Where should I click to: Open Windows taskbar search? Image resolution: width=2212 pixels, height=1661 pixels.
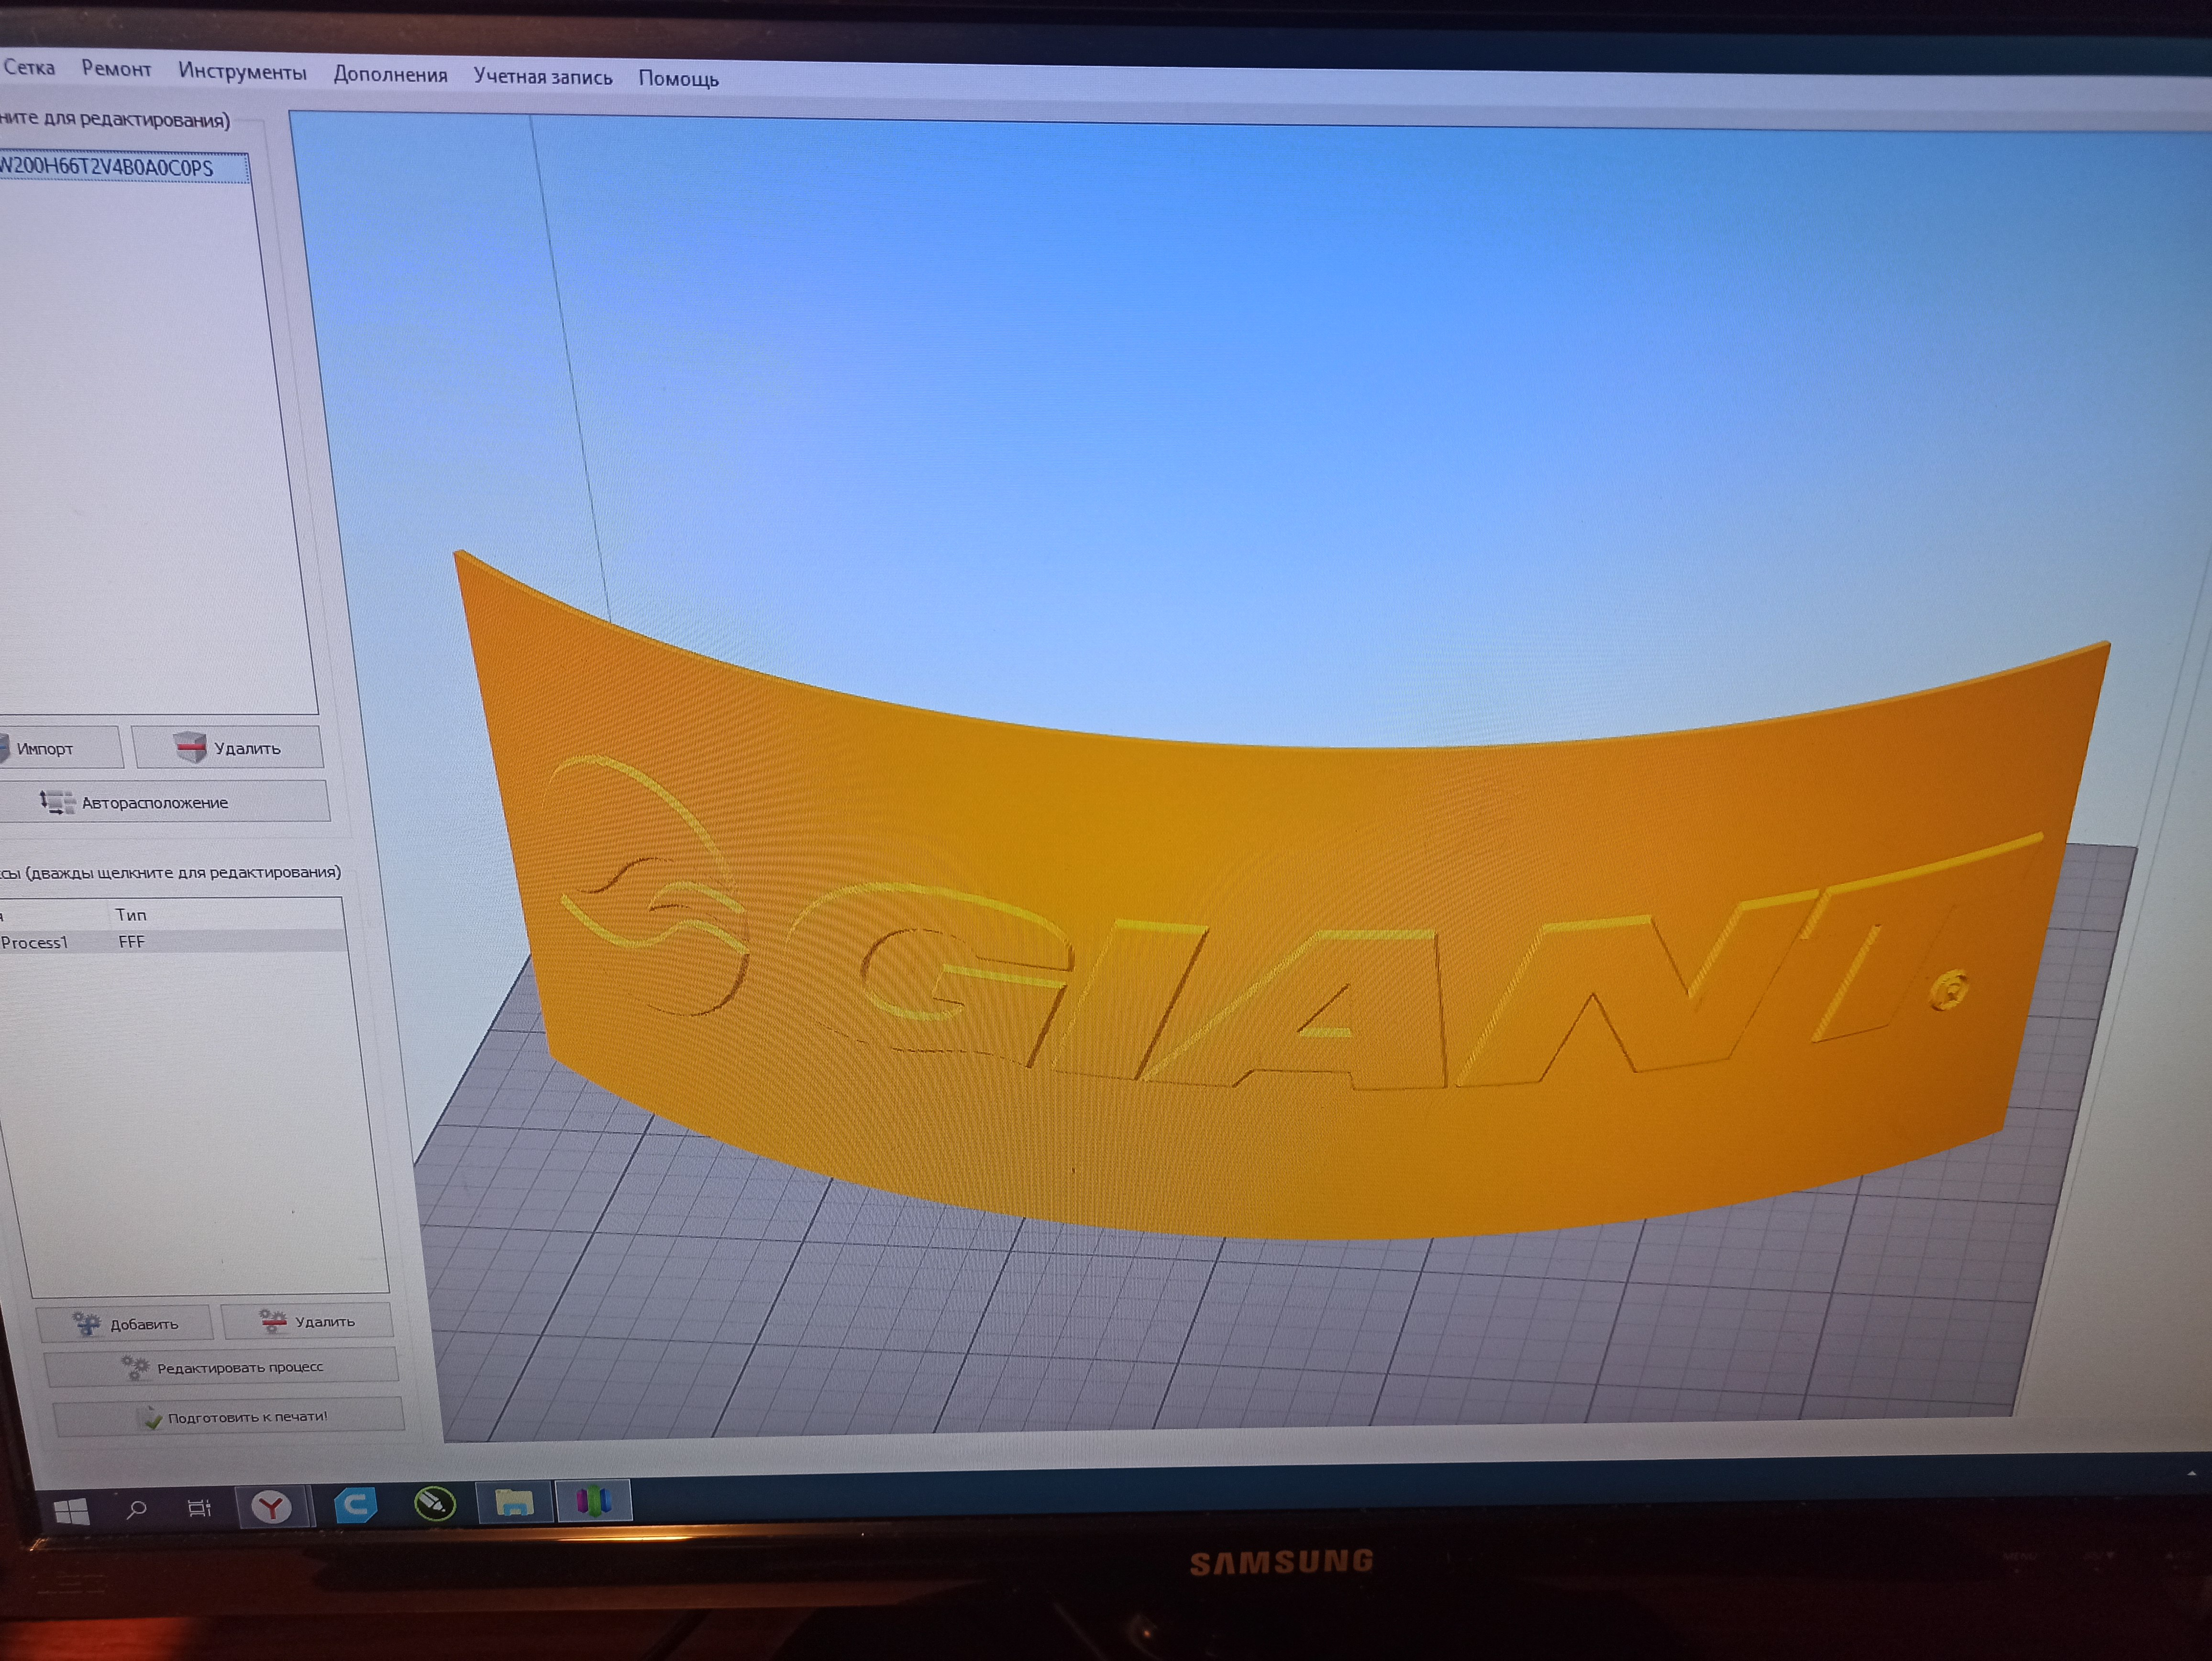pyautogui.click(x=137, y=1509)
